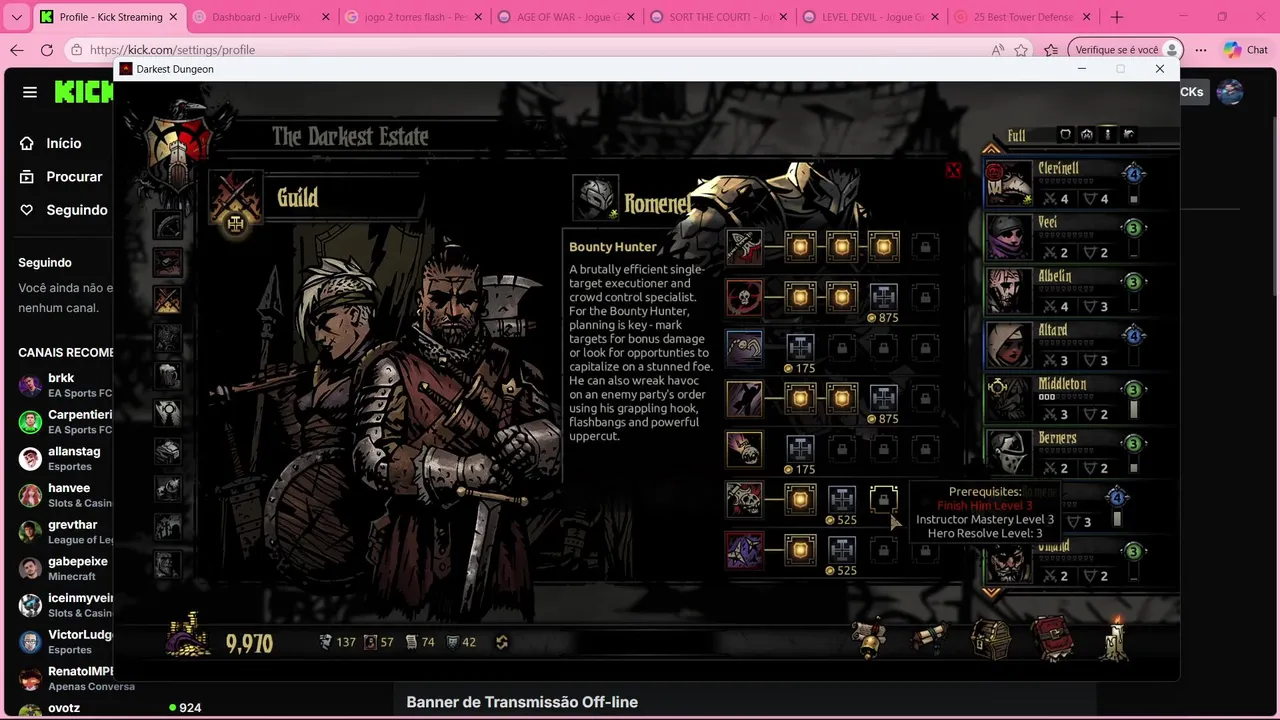Switch to the SORT THE COURT browser tab
Viewport: 1280px width, 720px height.
tap(718, 17)
